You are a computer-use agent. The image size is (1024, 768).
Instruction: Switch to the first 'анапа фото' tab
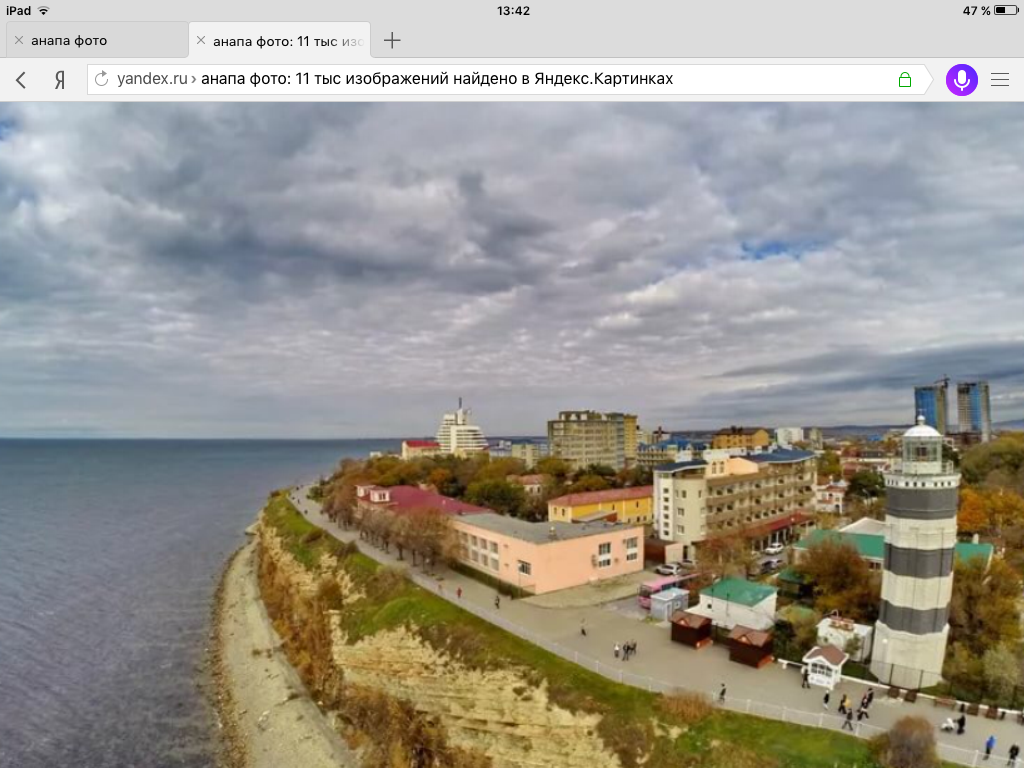click(x=97, y=40)
